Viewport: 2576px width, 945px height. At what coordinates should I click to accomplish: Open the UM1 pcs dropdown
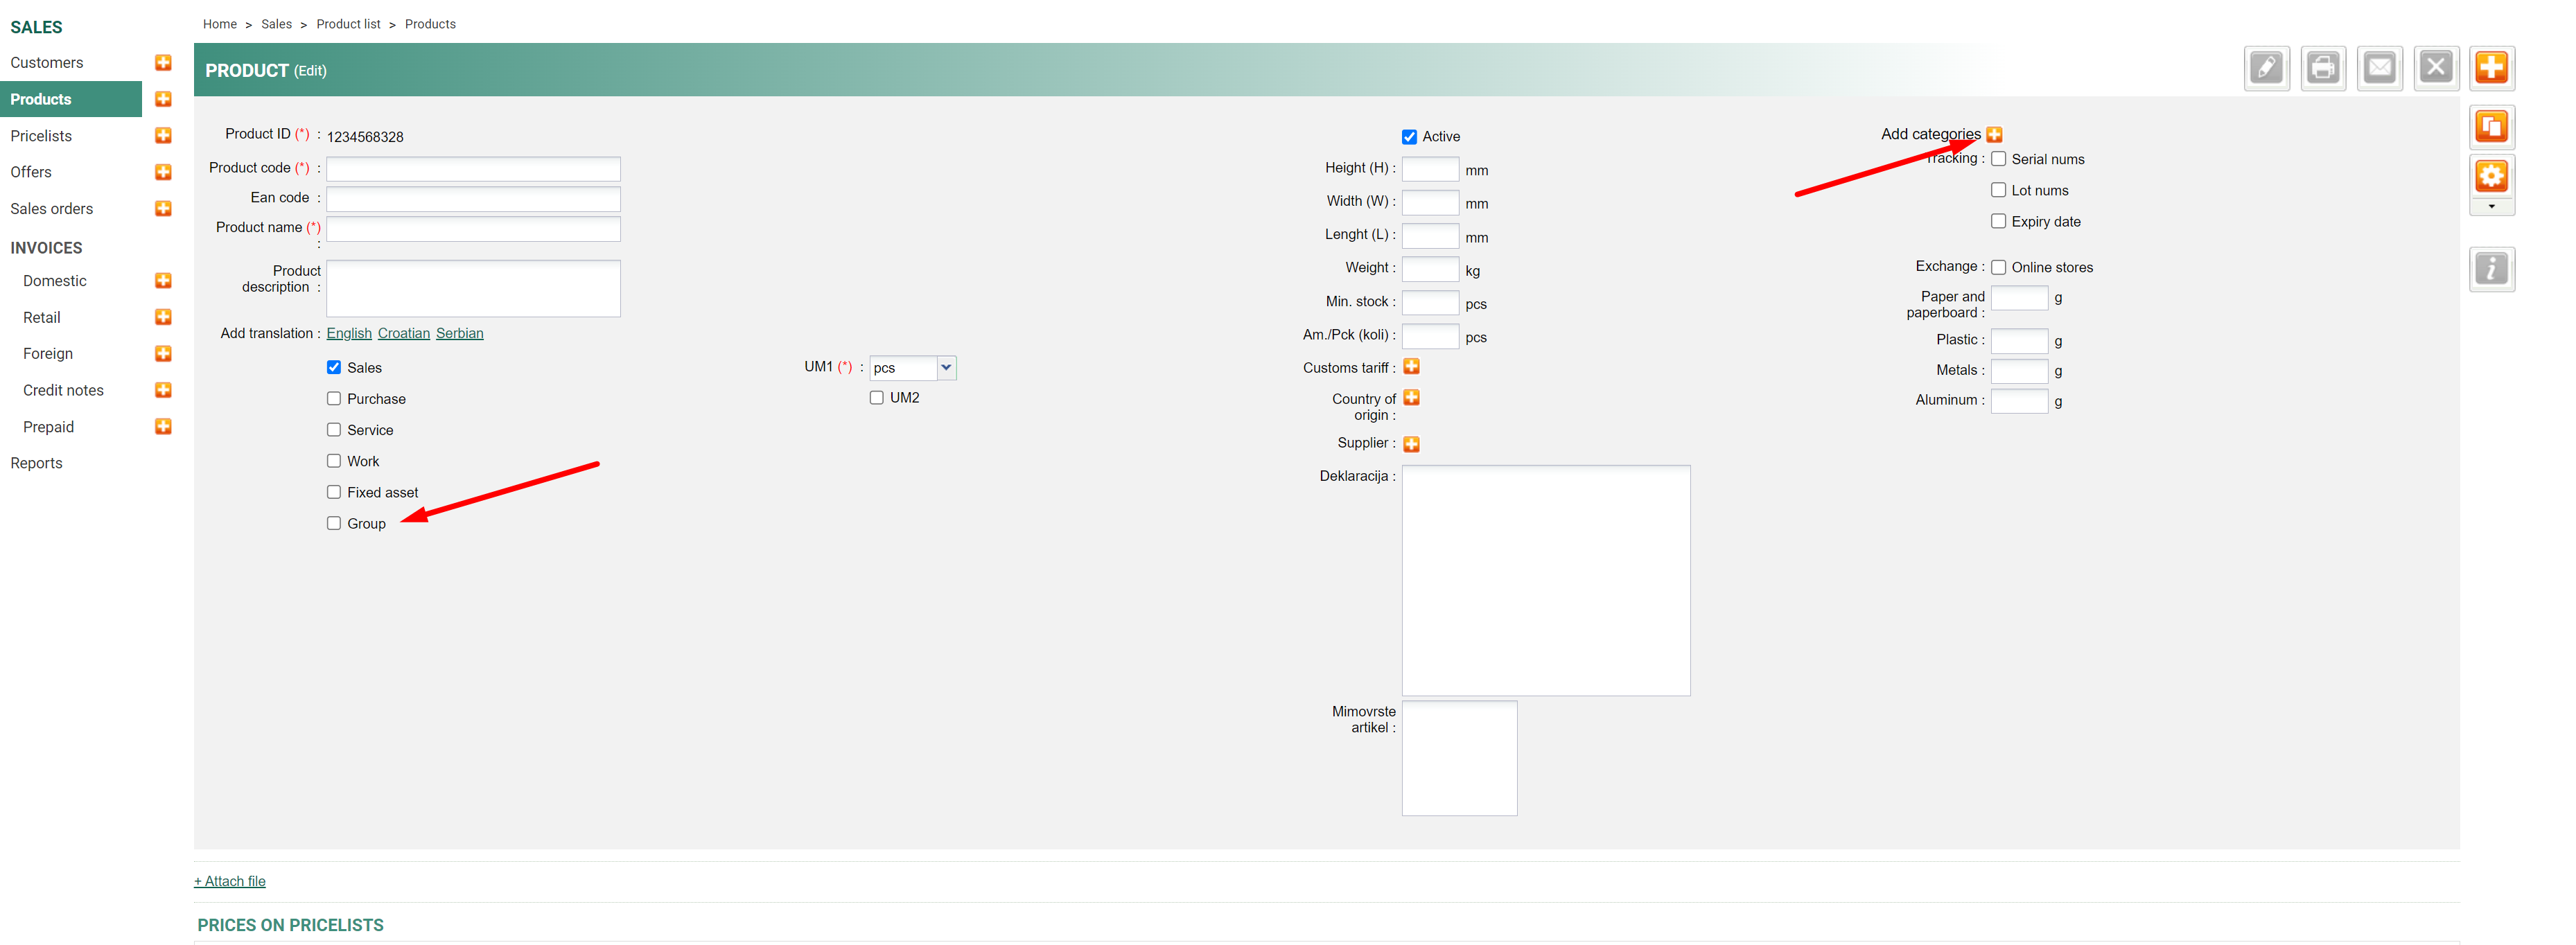pyautogui.click(x=912, y=368)
